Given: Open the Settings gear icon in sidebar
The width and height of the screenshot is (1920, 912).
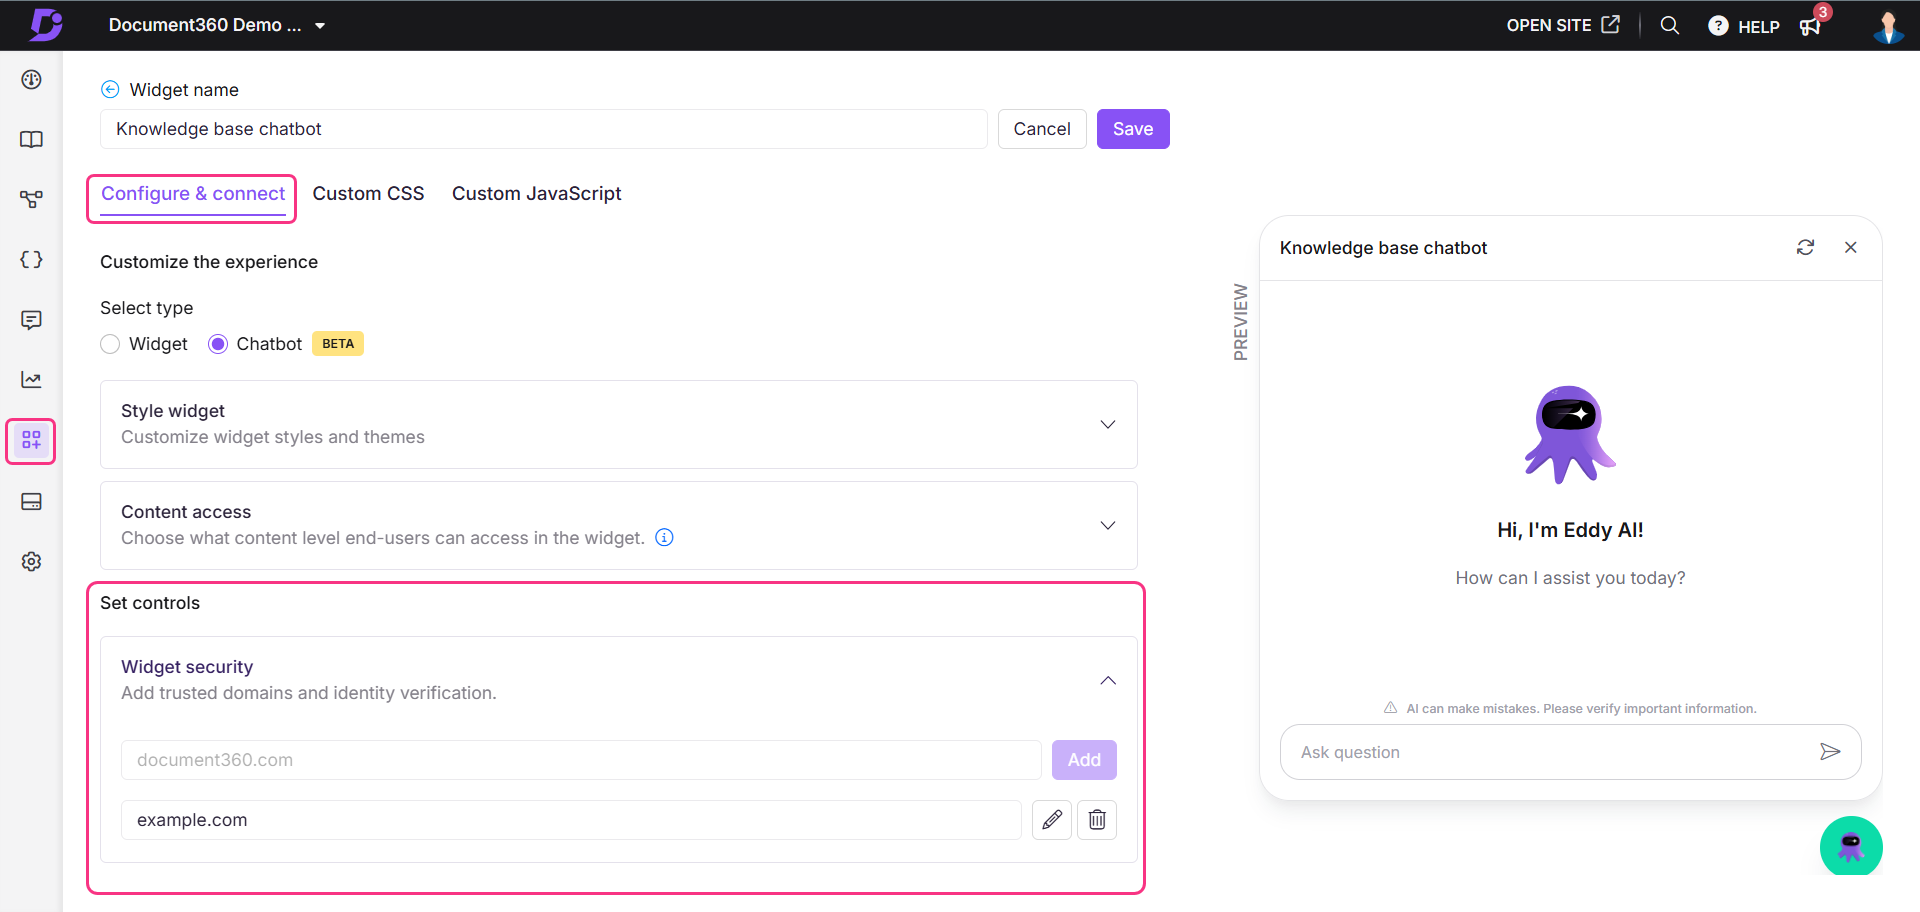Looking at the screenshot, I should click(x=32, y=562).
